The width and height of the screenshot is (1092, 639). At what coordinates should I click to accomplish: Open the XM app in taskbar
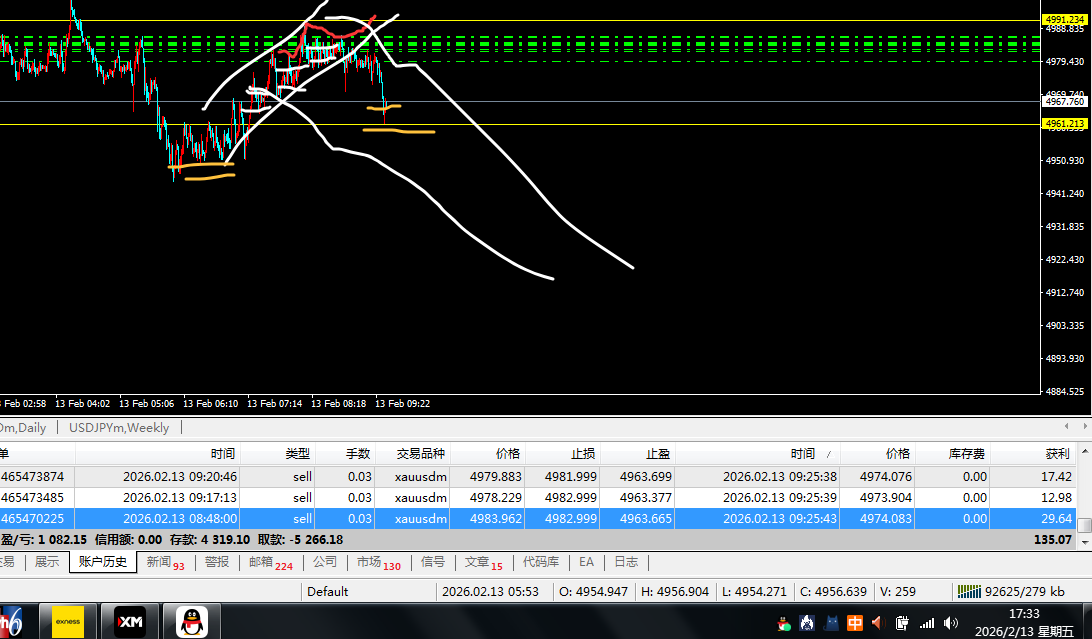click(130, 621)
